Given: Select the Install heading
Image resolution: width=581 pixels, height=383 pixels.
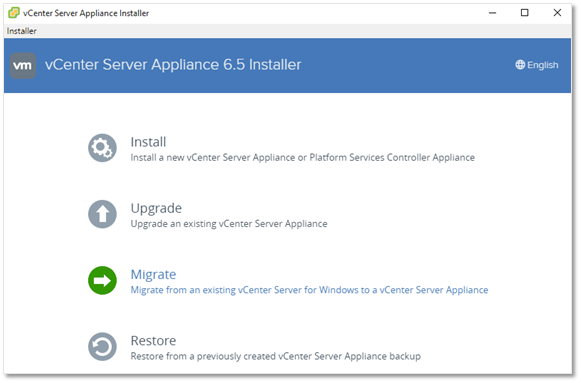Looking at the screenshot, I should [148, 142].
